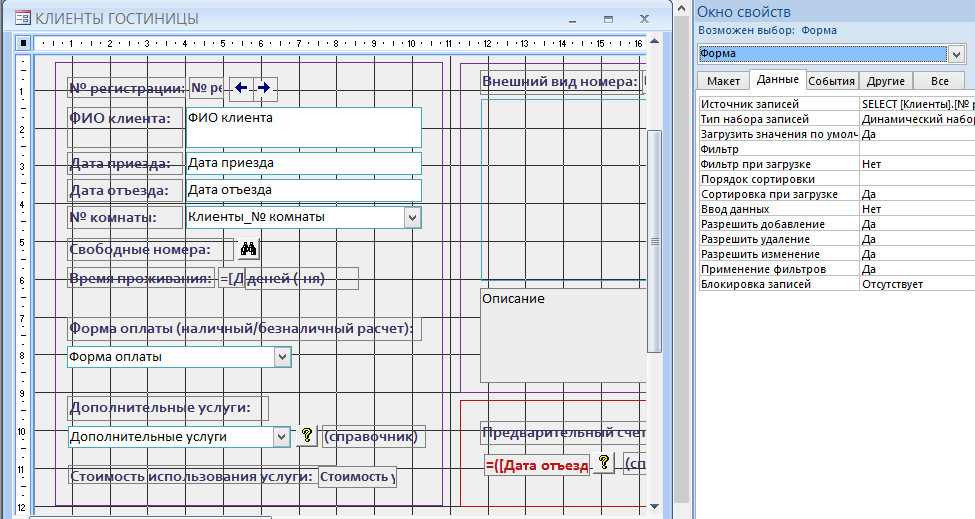Image resolution: width=975 pixels, height=519 pixels.
Task: Open the События tab
Action: pos(831,81)
